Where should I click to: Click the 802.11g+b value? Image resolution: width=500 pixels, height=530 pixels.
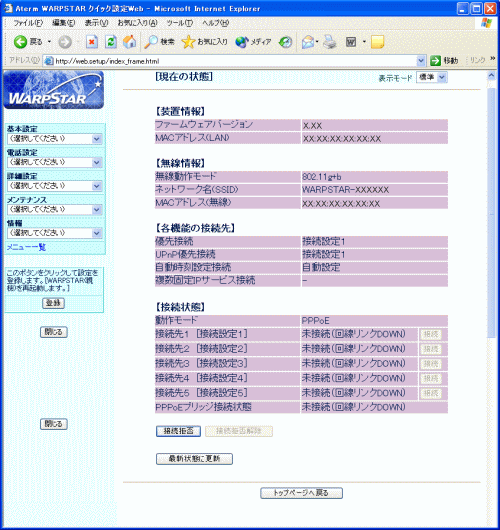(322, 177)
